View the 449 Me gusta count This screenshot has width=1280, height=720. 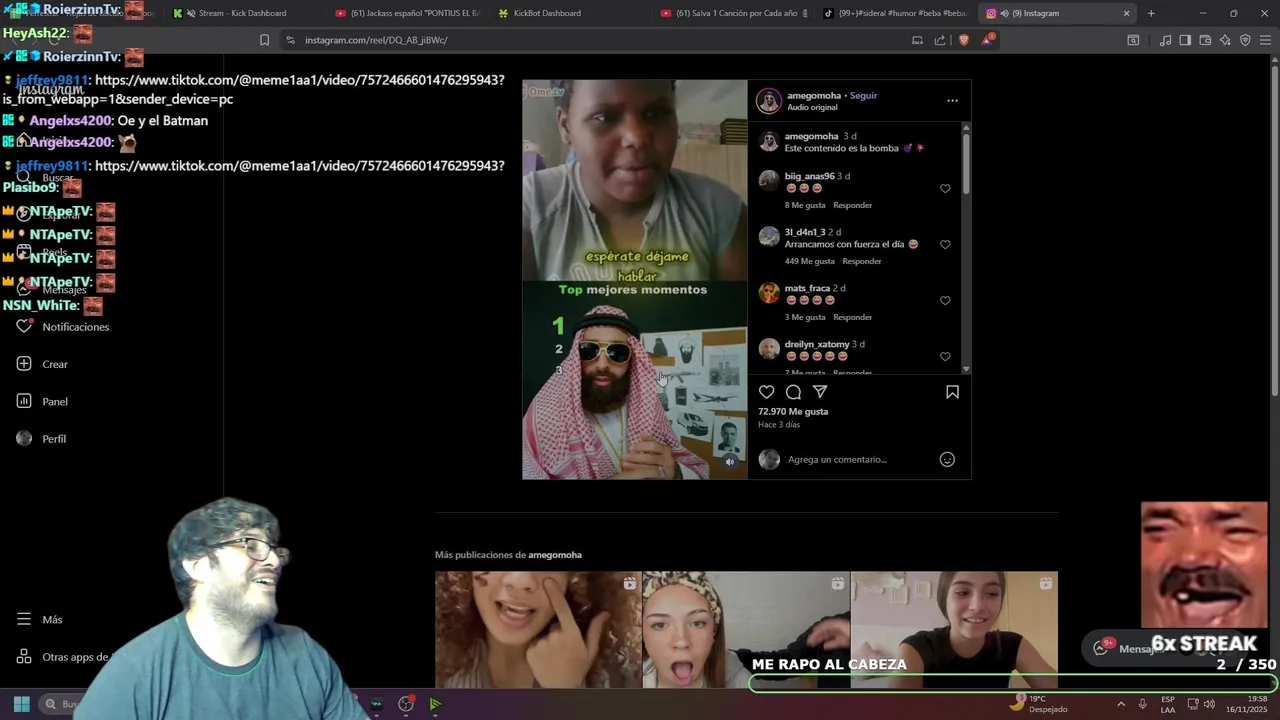(809, 261)
